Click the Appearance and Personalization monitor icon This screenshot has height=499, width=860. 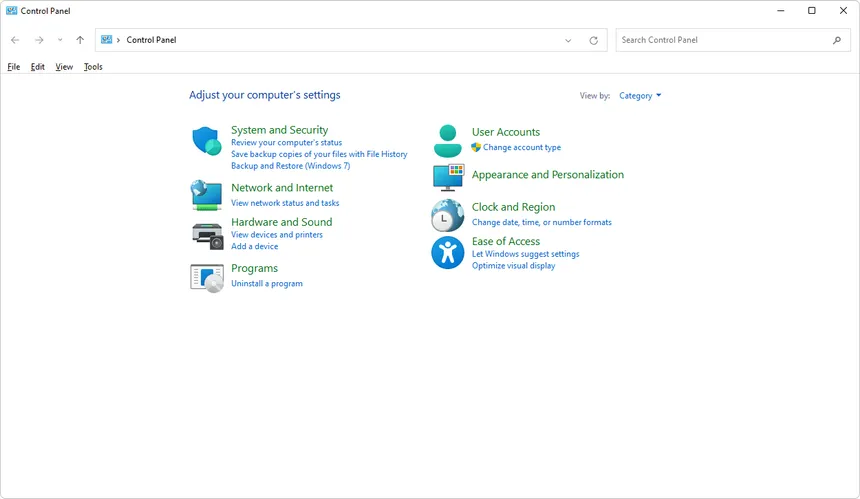pyautogui.click(x=448, y=177)
